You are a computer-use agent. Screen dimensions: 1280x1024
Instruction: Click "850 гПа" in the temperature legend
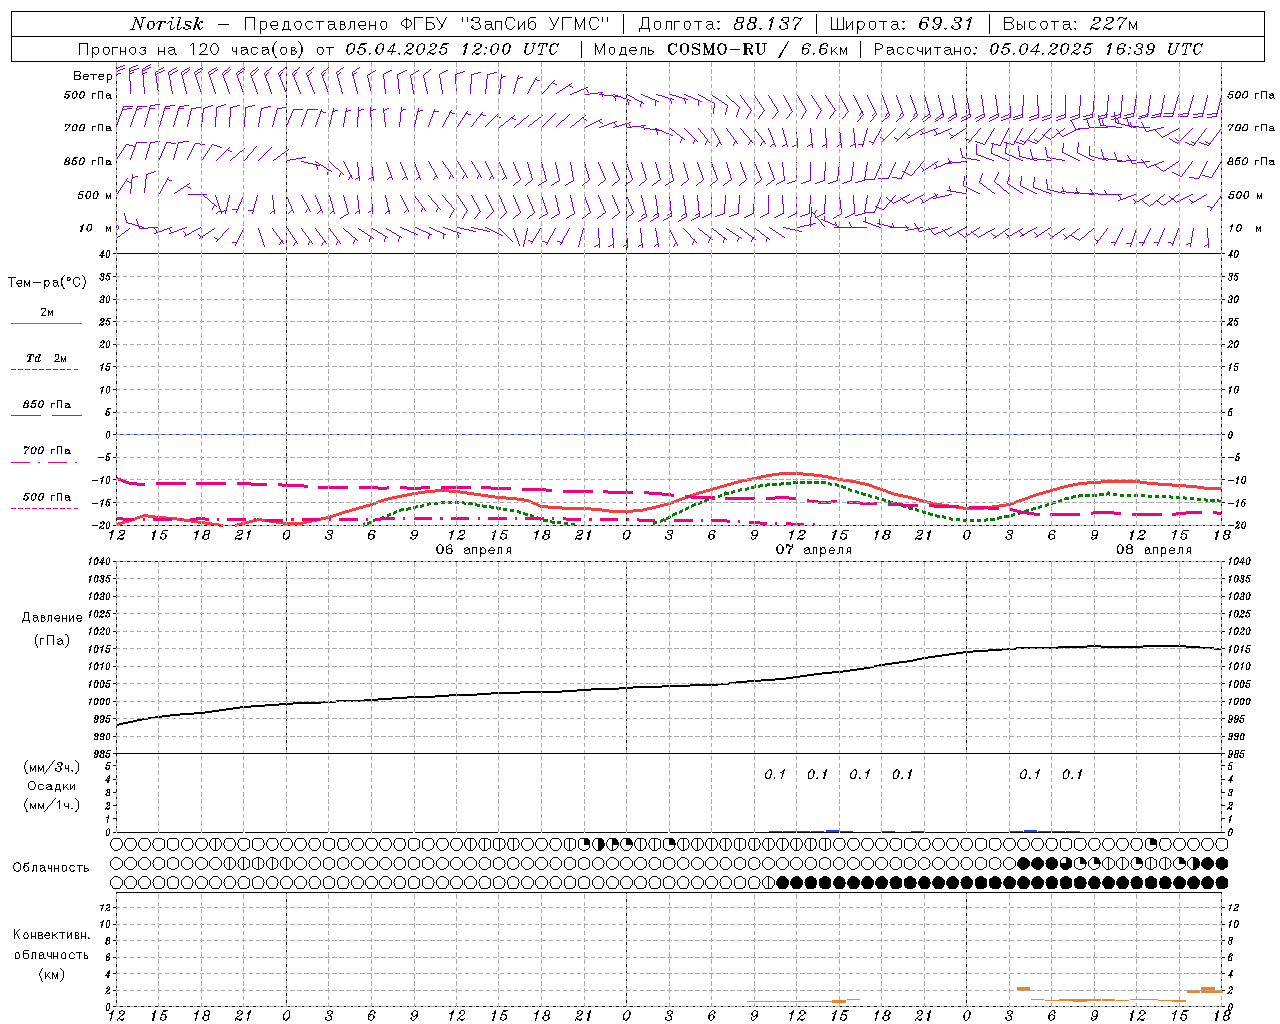[47, 405]
